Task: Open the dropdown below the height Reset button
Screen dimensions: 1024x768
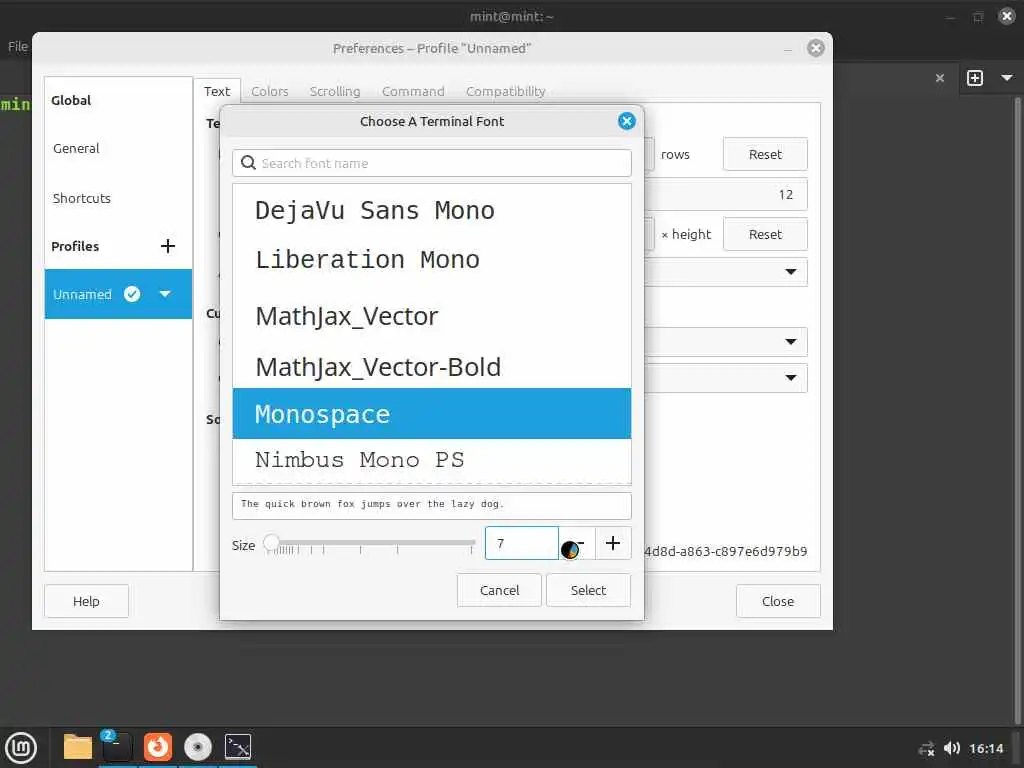Action: tap(726, 272)
